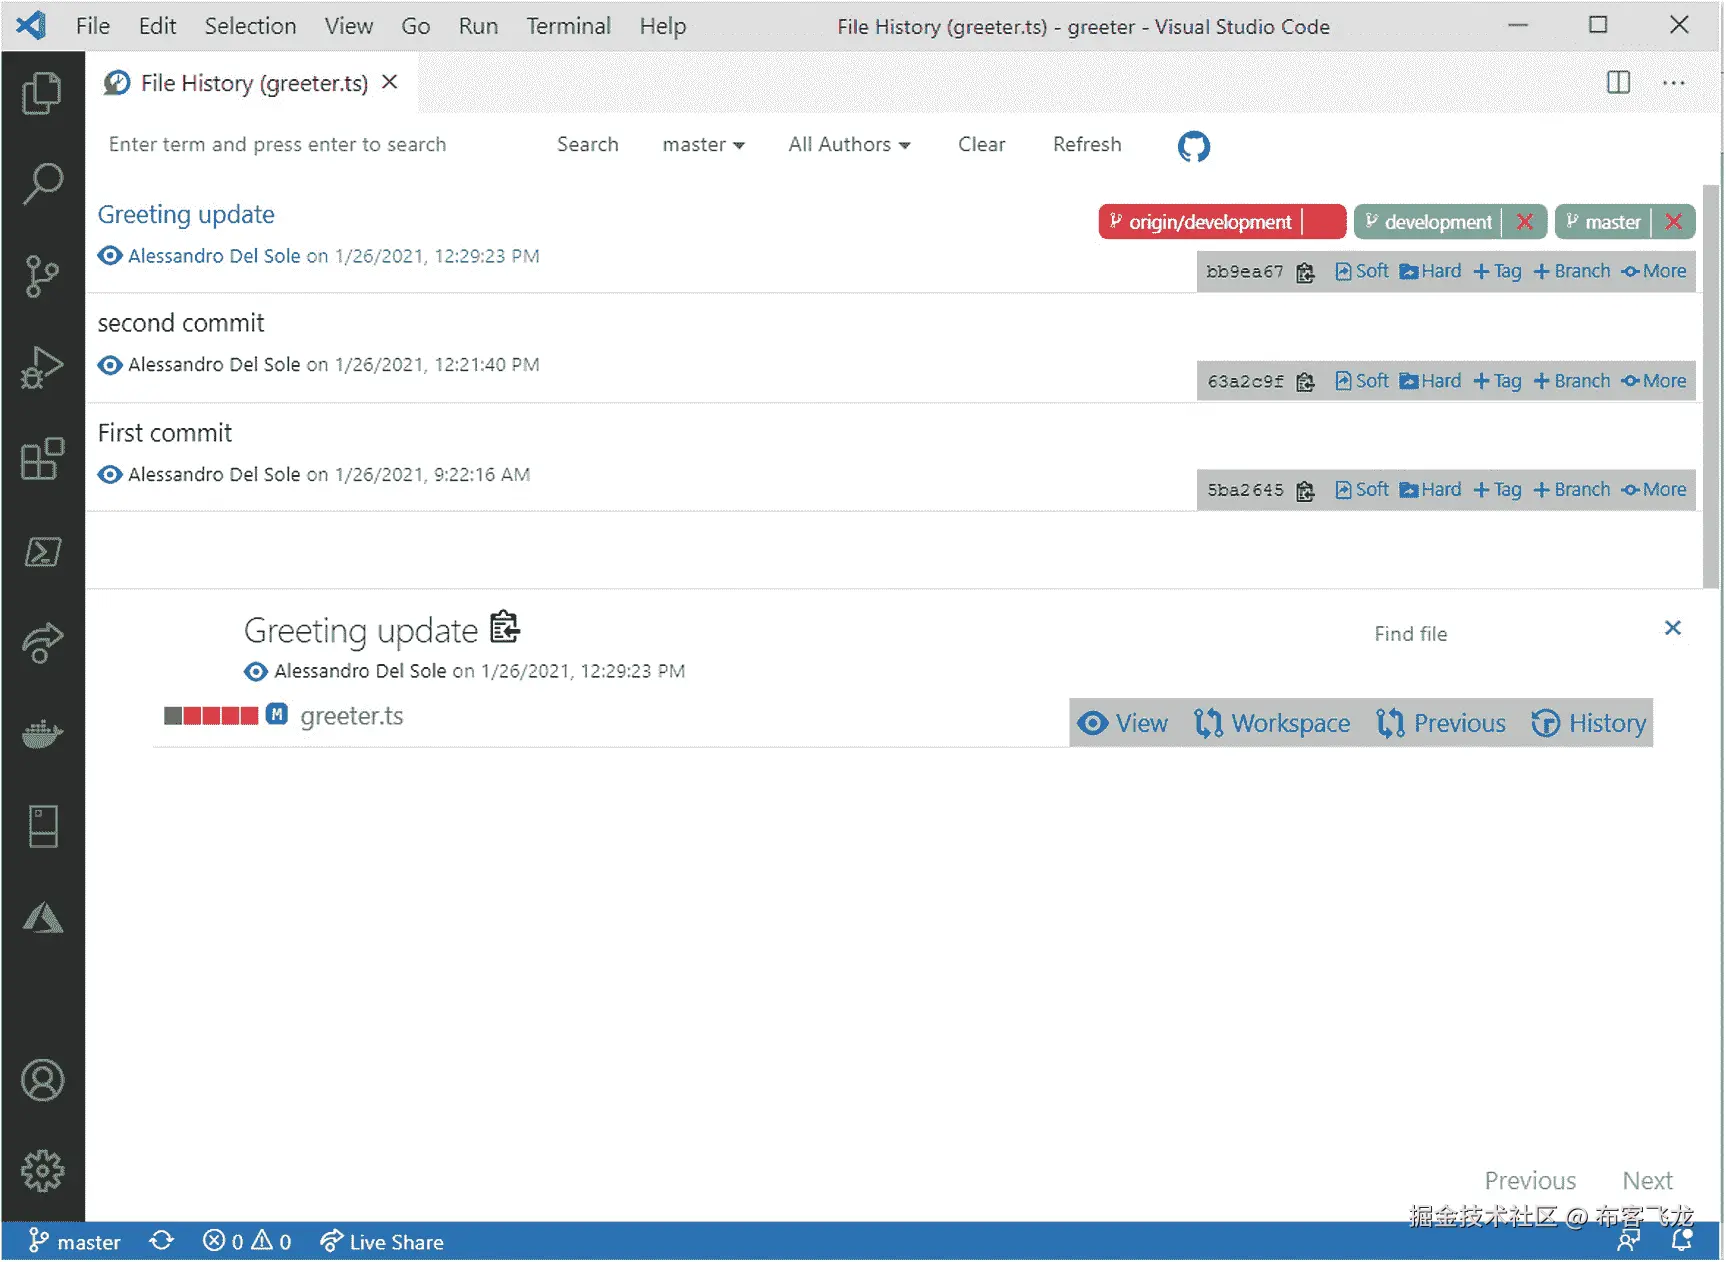
Task: Remove the development branch label
Action: click(1525, 222)
